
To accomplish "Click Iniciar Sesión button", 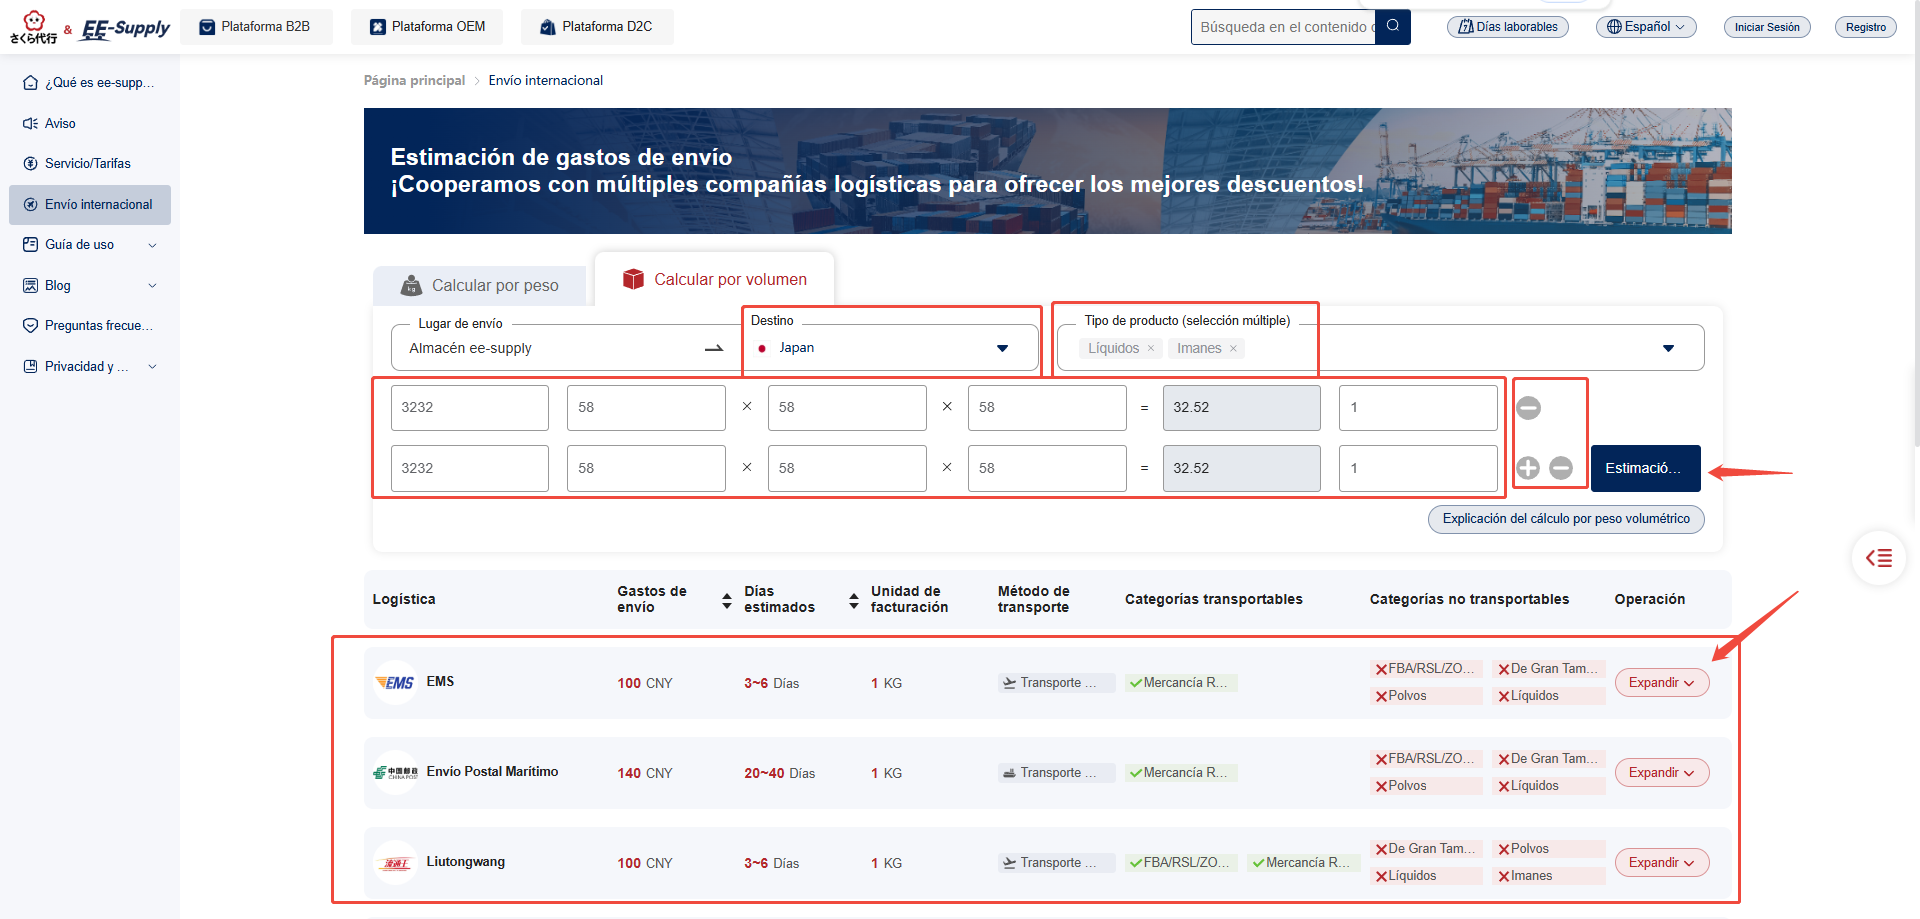I will pos(1767,27).
